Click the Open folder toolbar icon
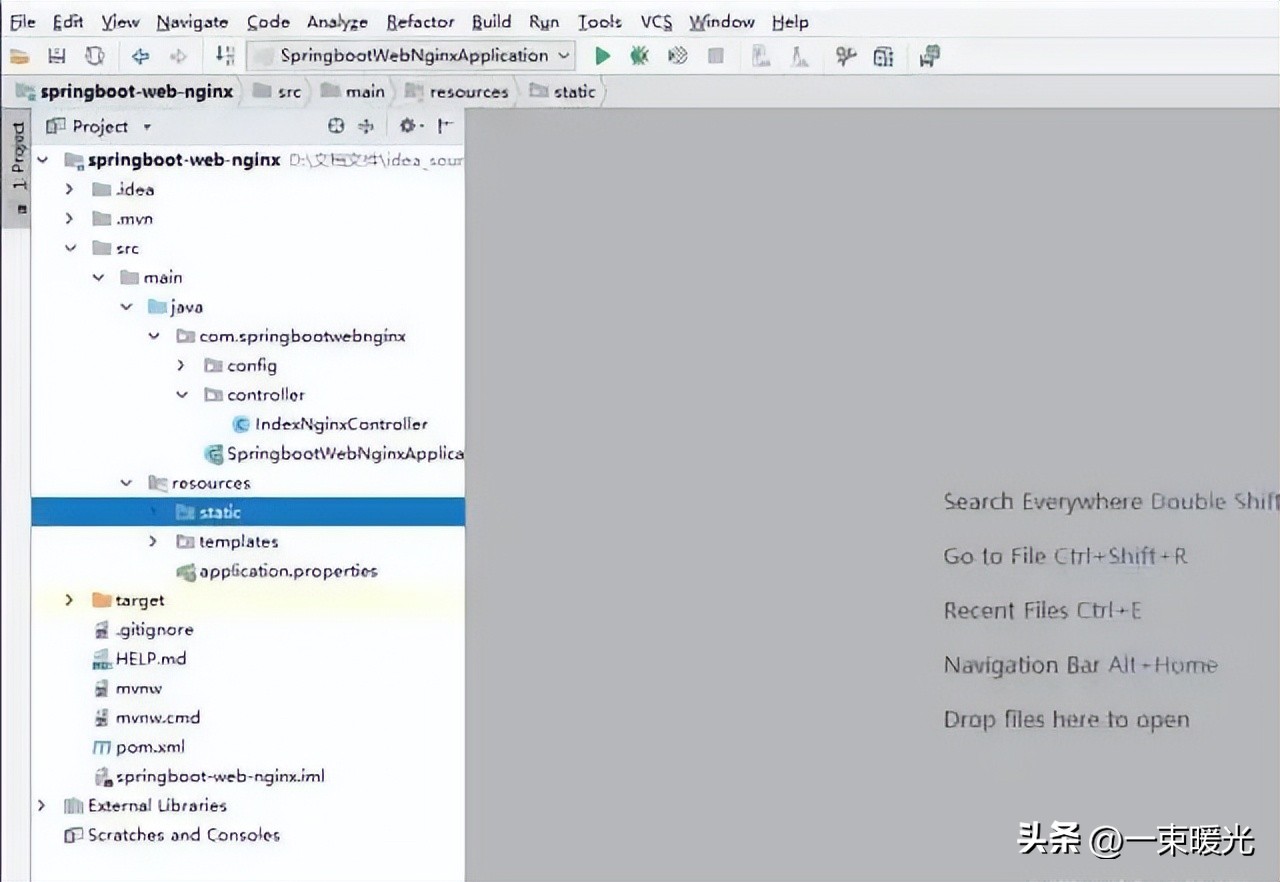Image resolution: width=1280 pixels, height=882 pixels. (20, 56)
